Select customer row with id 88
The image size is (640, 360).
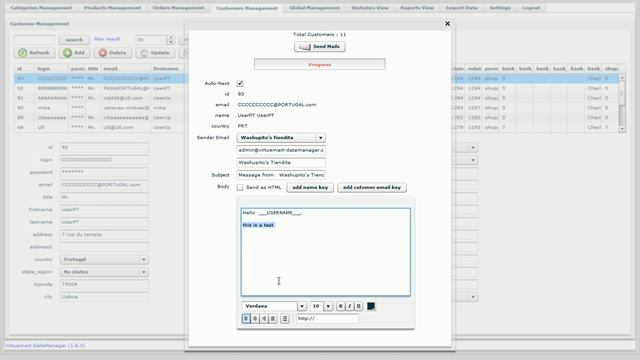coord(100,127)
